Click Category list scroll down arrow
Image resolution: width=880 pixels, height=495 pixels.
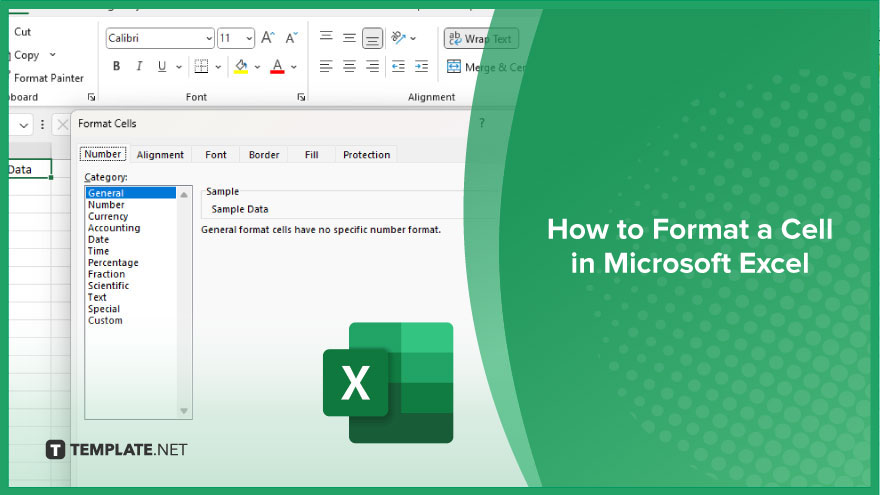[184, 411]
